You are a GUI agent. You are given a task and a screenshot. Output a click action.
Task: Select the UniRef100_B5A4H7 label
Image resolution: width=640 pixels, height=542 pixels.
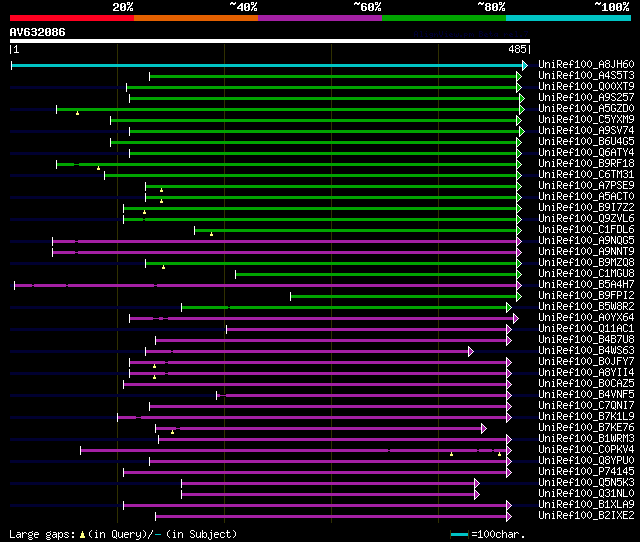(586, 285)
